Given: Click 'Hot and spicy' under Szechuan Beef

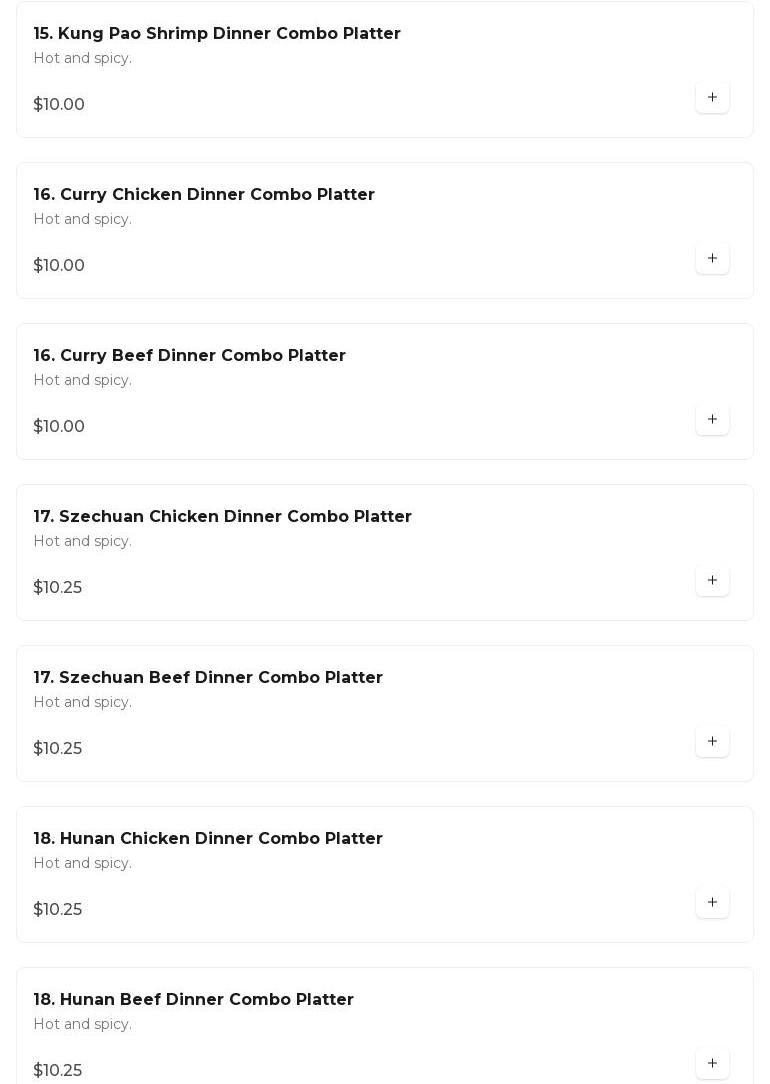Looking at the screenshot, I should coord(82,702).
